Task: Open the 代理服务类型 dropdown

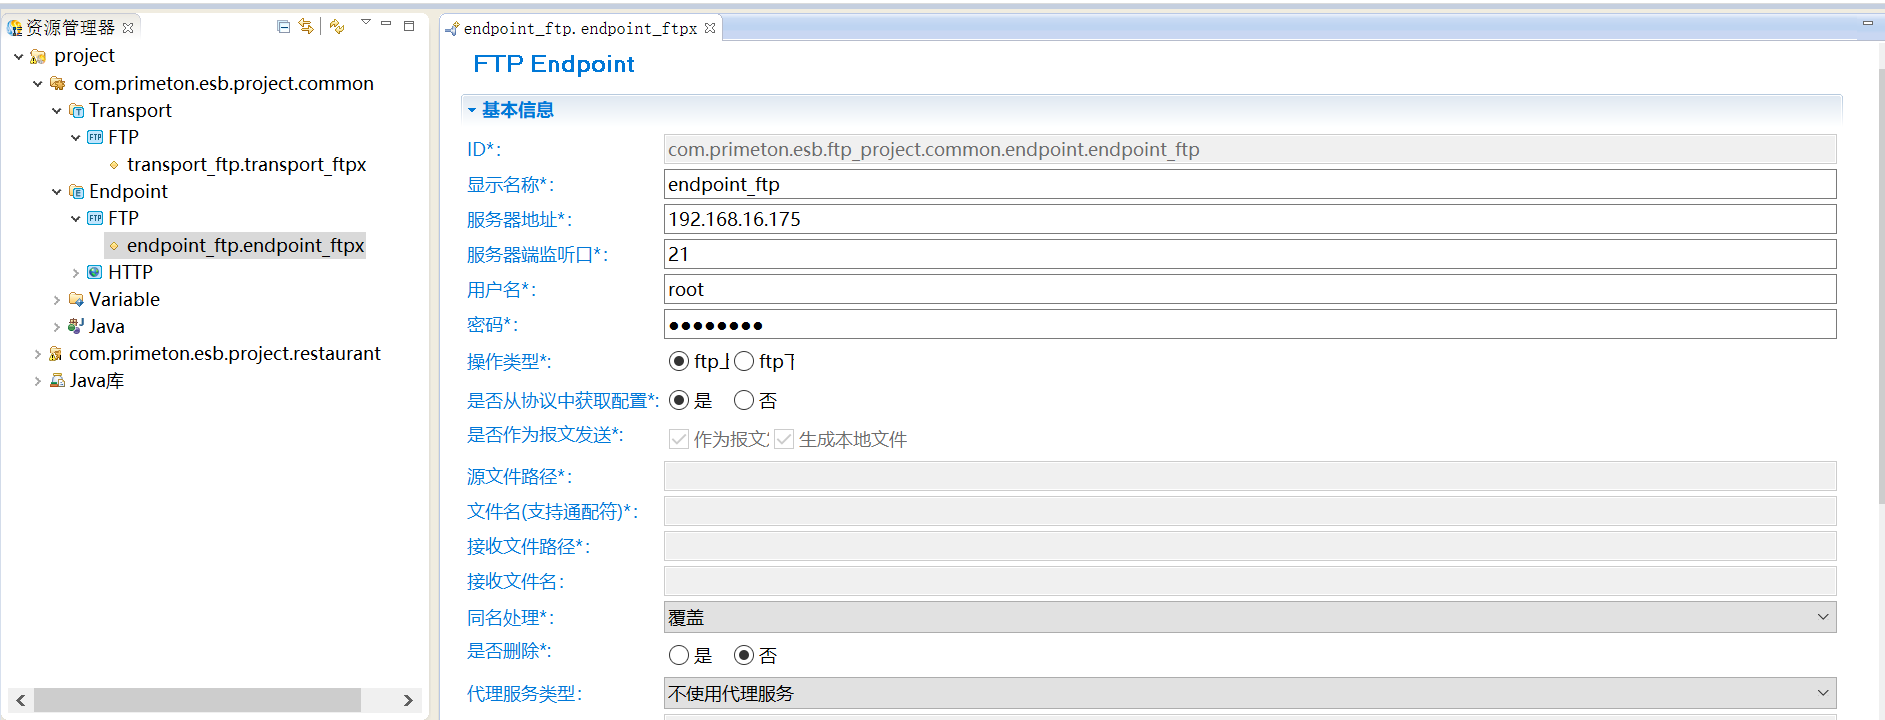Action: pos(1249,693)
